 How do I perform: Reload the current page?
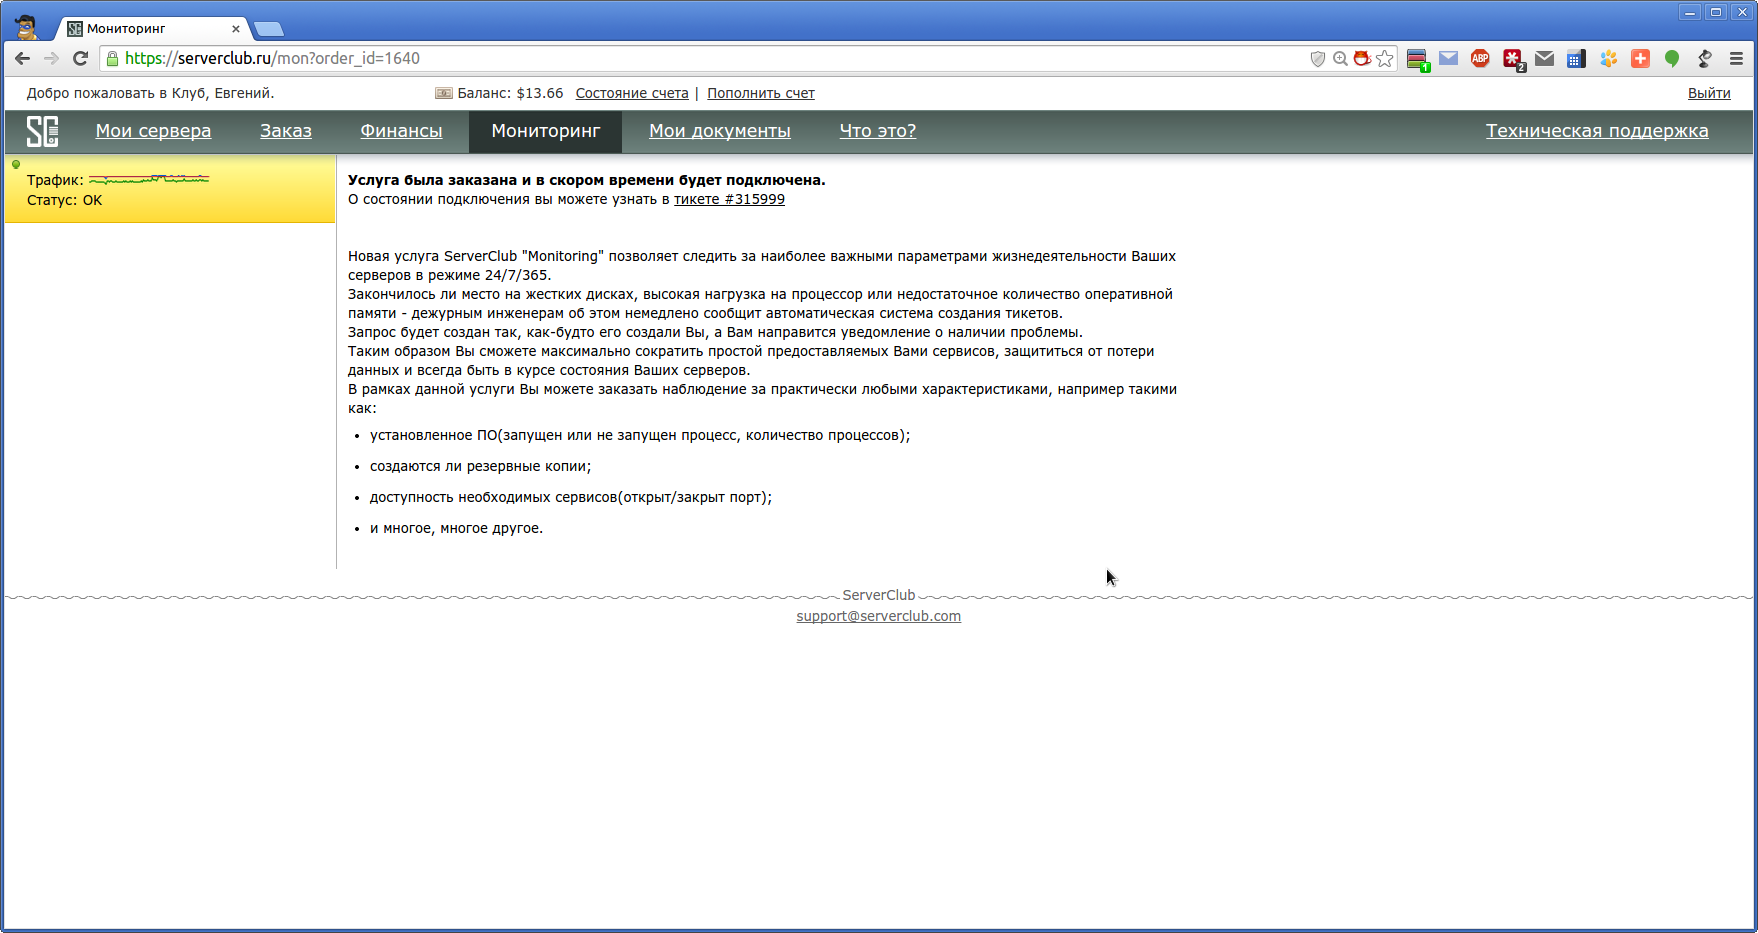tap(81, 58)
